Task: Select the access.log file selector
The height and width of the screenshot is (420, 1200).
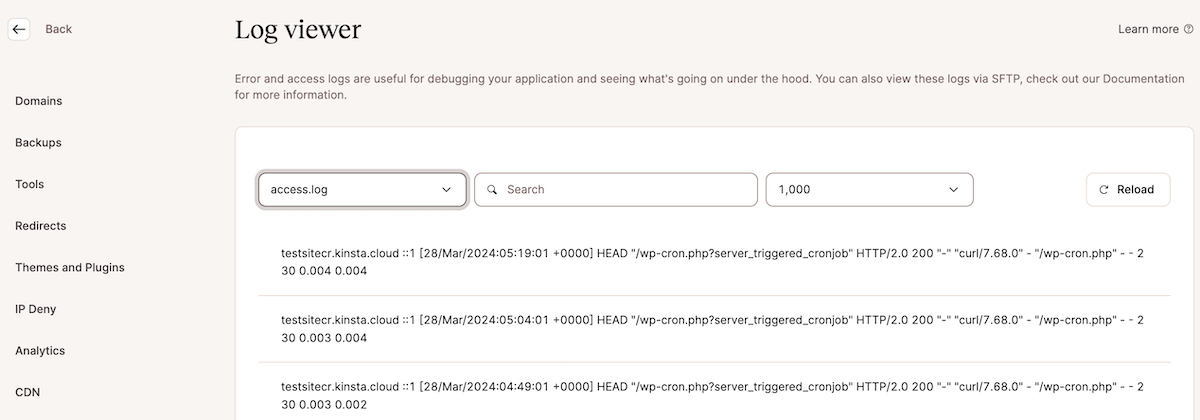Action: click(x=362, y=189)
